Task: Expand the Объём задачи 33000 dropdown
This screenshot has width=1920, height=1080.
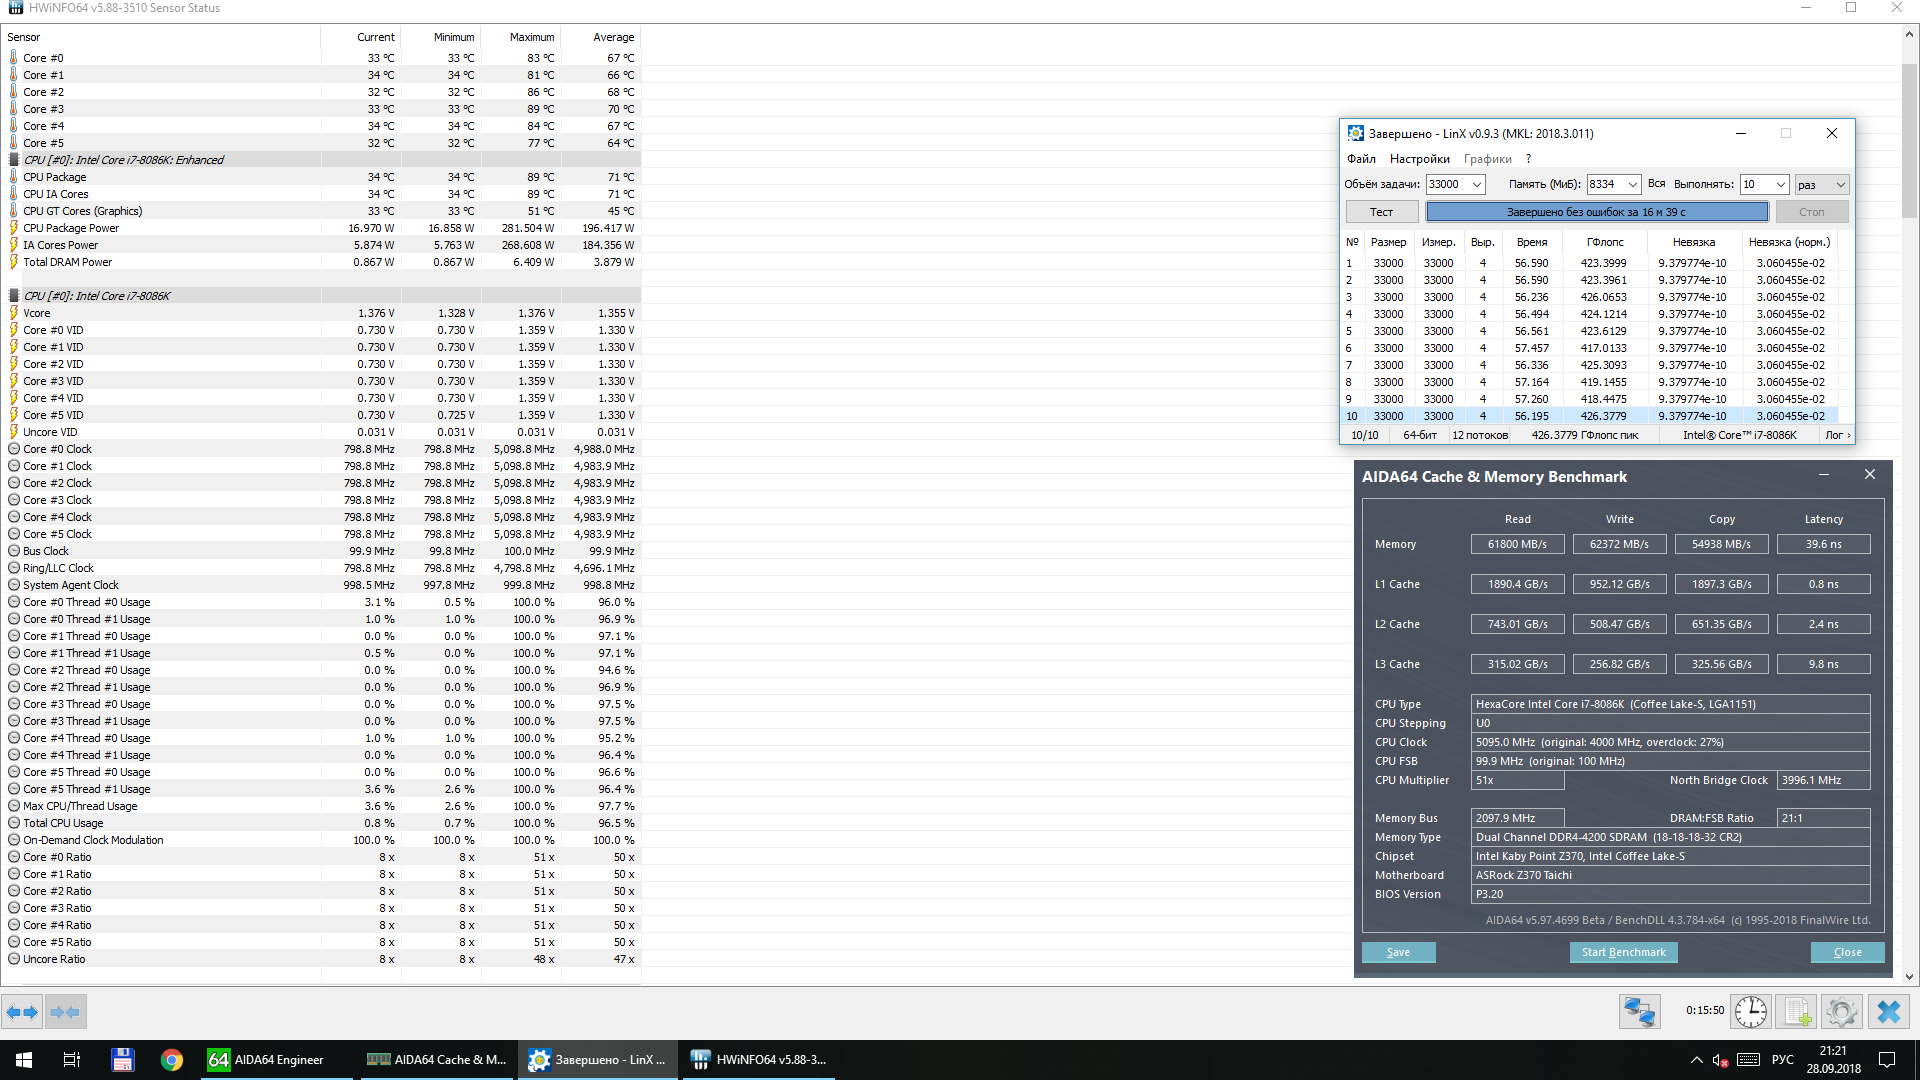Action: point(1477,185)
